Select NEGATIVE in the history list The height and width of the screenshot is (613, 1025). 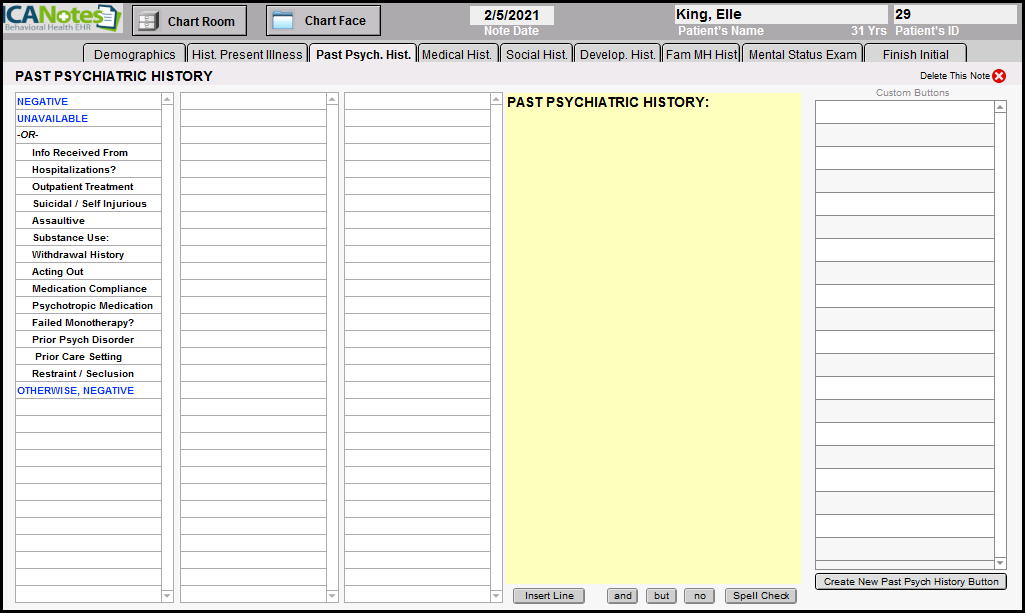click(43, 102)
